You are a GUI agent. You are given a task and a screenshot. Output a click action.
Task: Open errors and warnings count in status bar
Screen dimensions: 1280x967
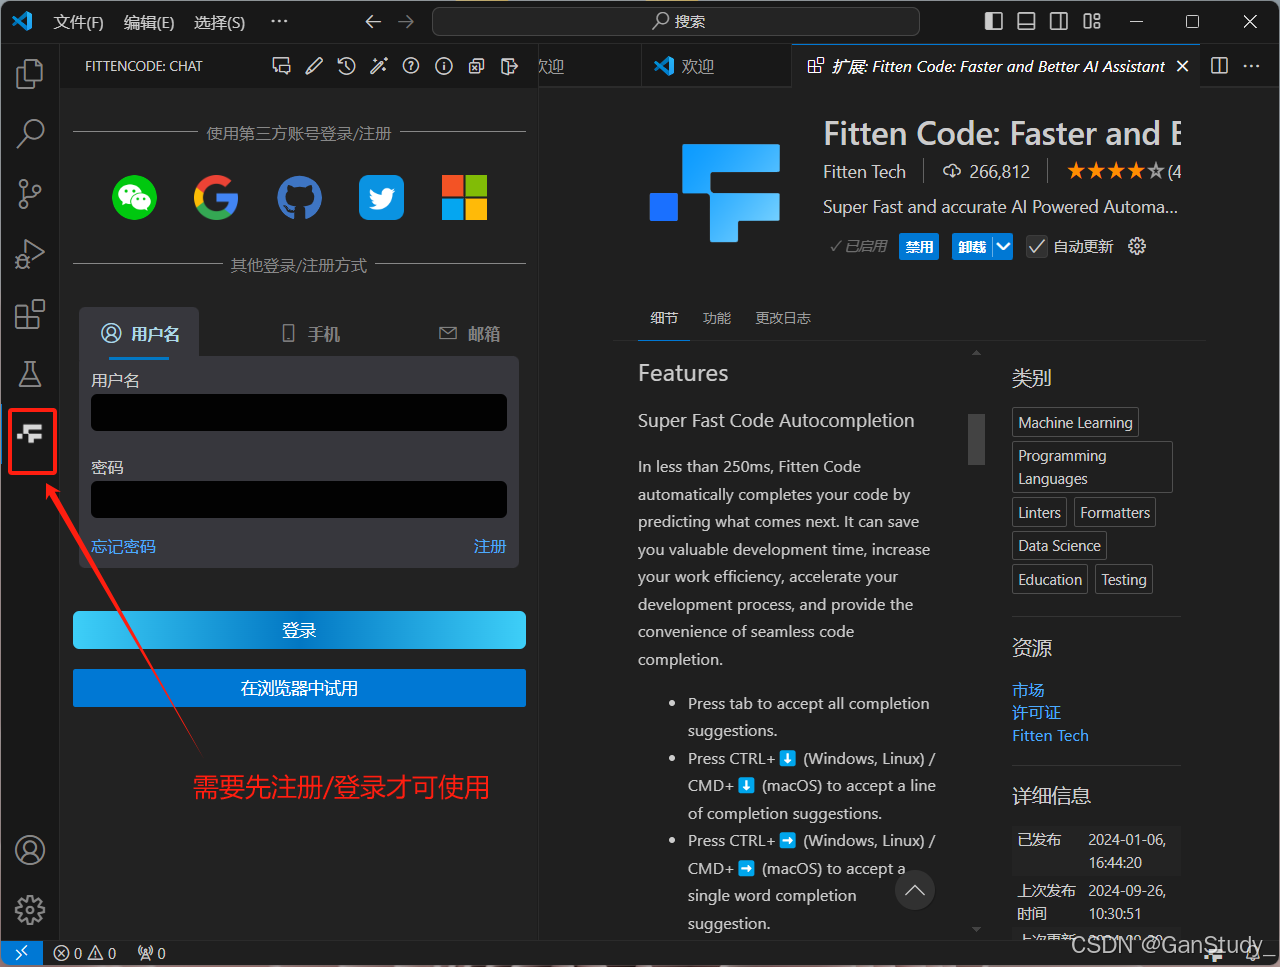point(85,953)
